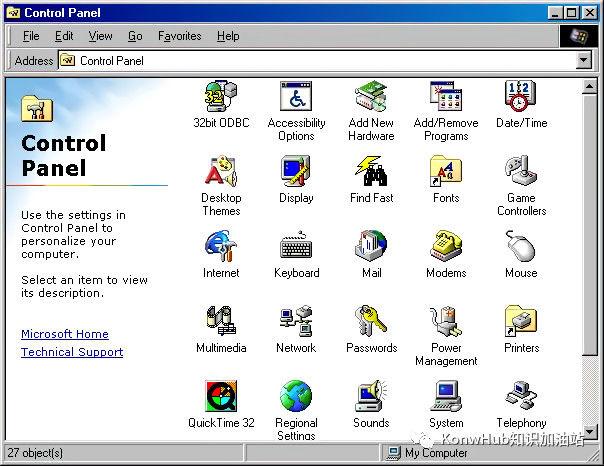Select the QuickTime 32 icon
The height and width of the screenshot is (466, 604).
(221, 396)
